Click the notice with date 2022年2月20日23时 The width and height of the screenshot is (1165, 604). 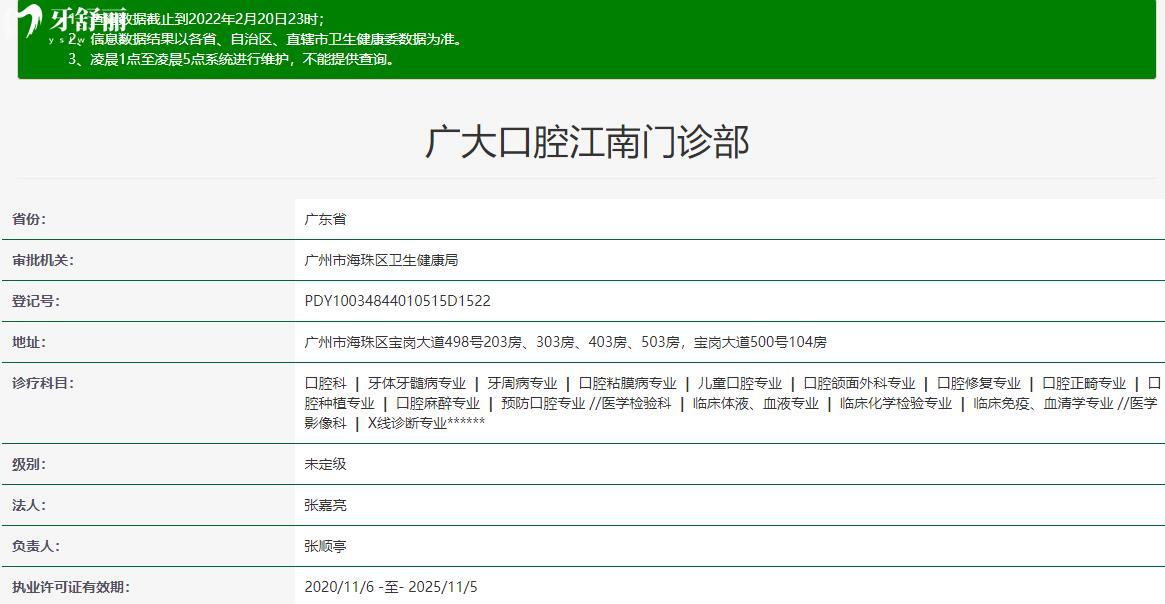[197, 19]
